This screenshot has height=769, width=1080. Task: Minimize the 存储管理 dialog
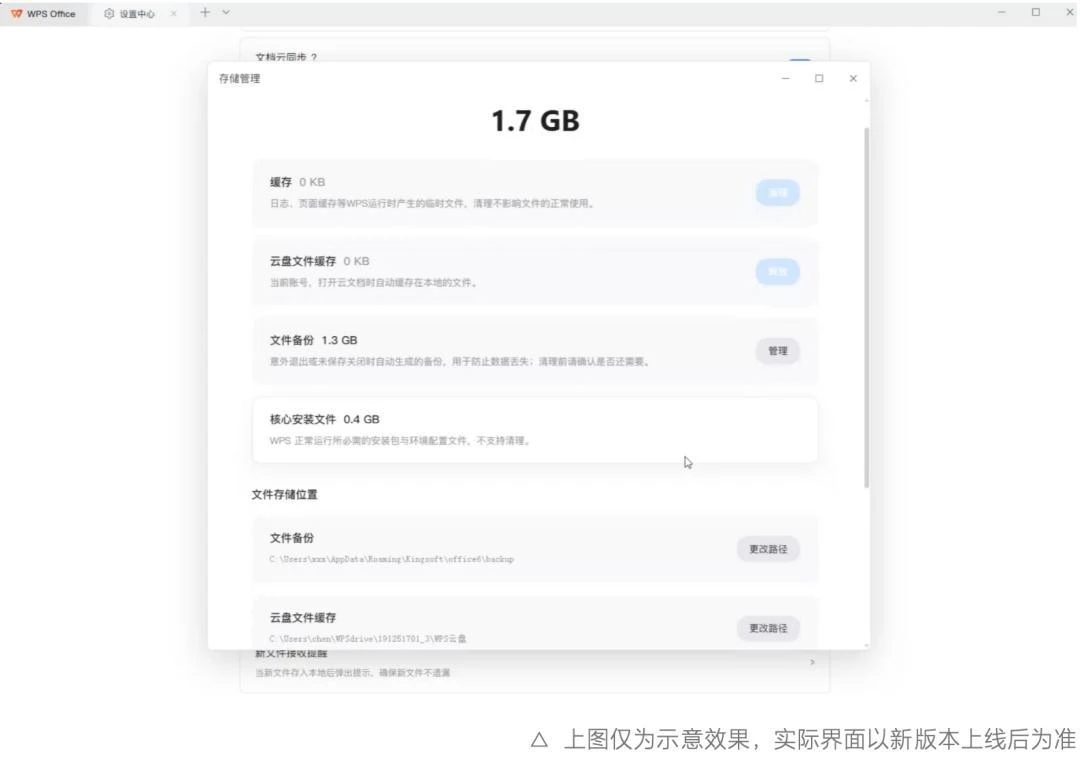coord(785,79)
